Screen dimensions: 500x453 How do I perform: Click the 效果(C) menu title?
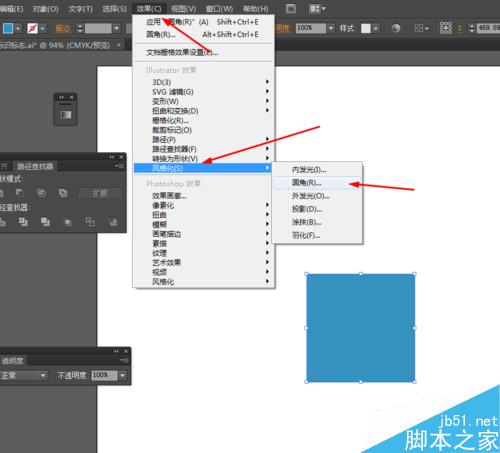(149, 9)
